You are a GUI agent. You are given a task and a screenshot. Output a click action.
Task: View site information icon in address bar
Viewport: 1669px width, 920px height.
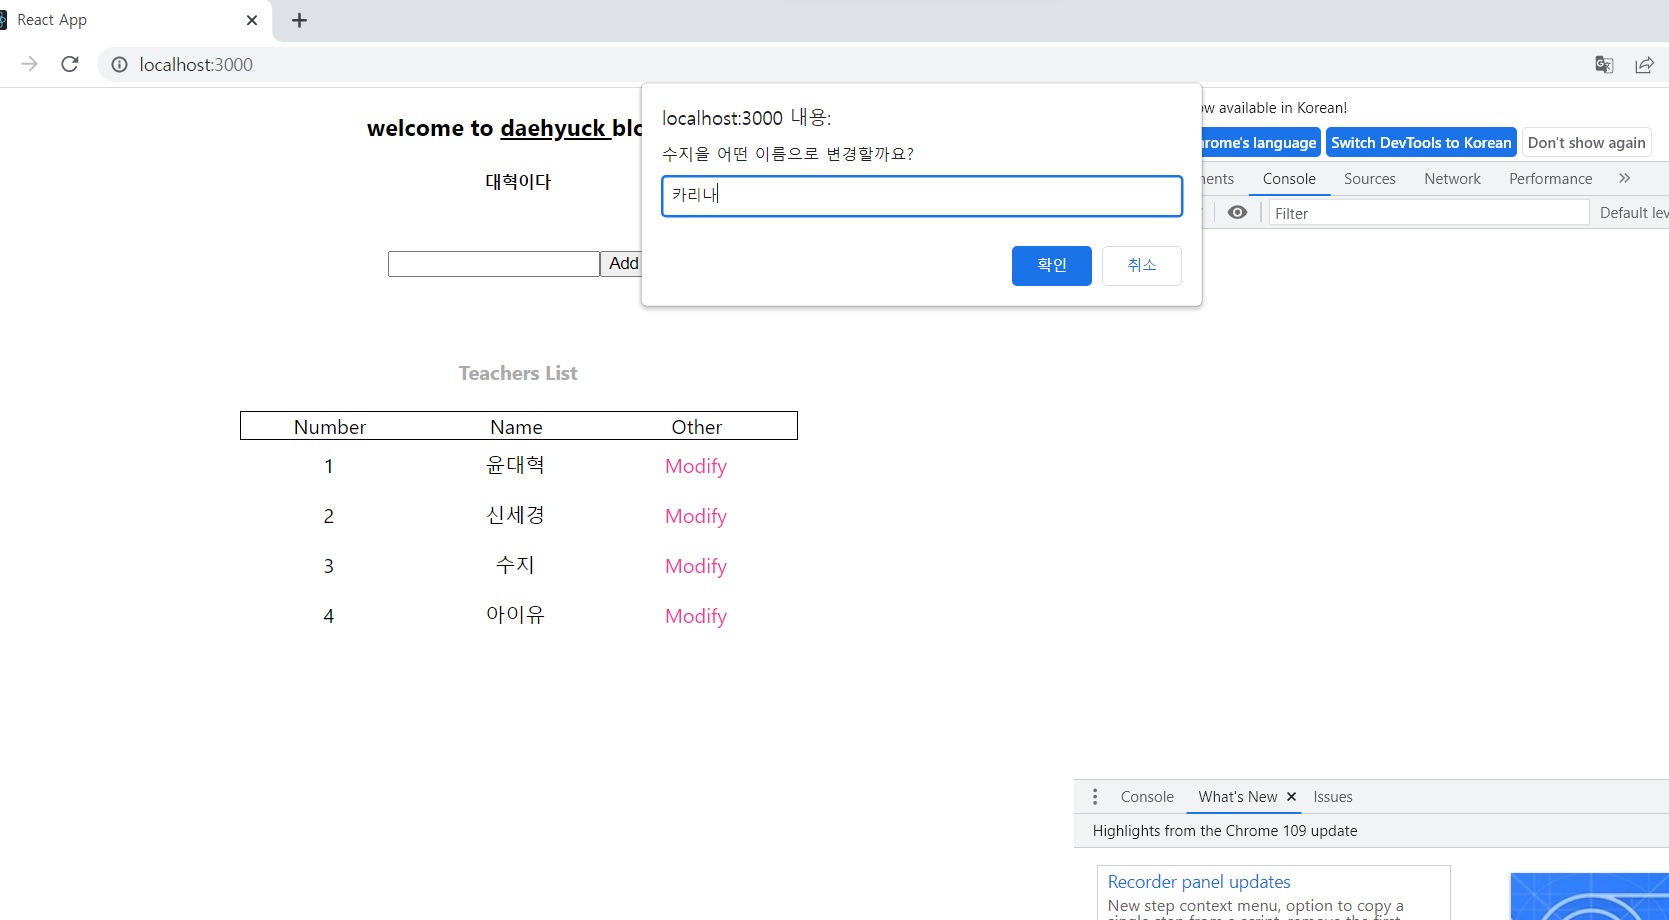pyautogui.click(x=119, y=64)
